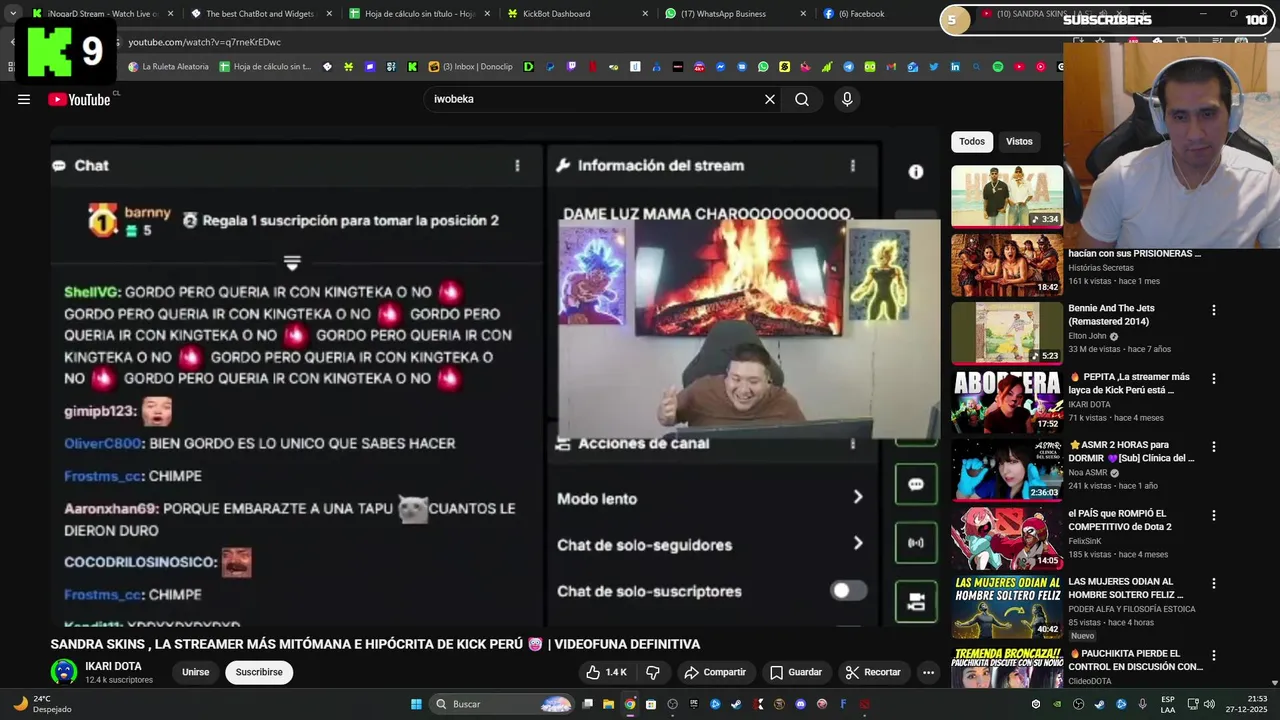The height and width of the screenshot is (720, 1280).
Task: Run the search with the magnifier button
Action: pos(802,99)
